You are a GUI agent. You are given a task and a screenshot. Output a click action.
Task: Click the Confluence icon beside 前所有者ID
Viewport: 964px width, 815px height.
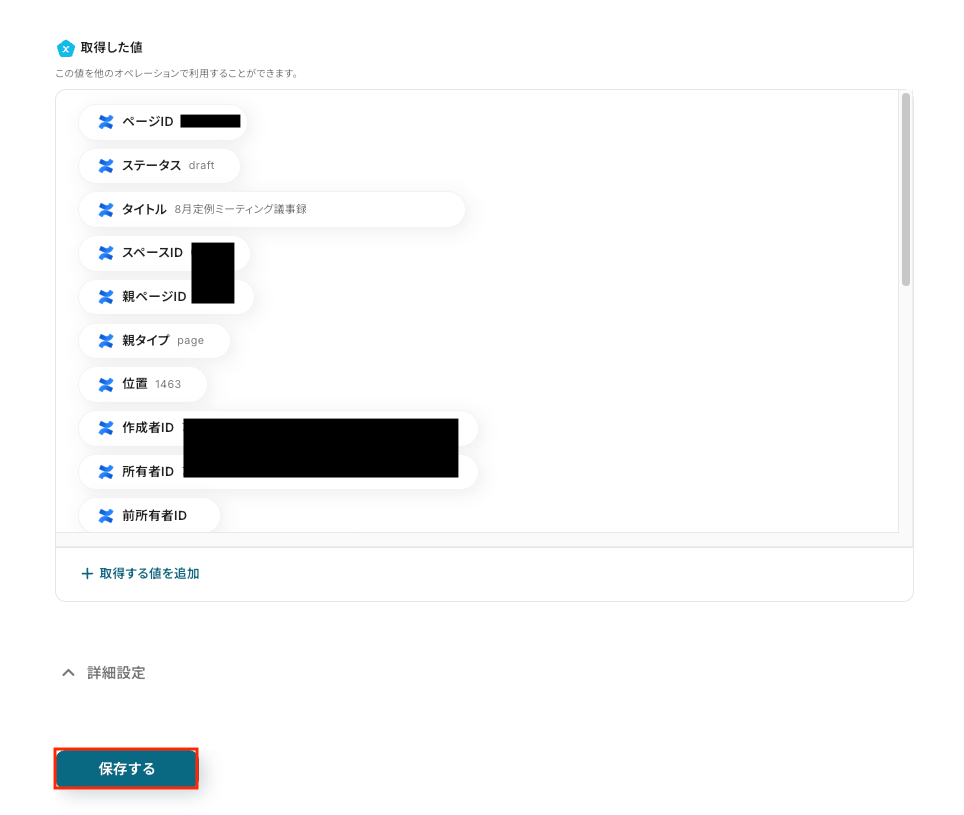tap(106, 516)
